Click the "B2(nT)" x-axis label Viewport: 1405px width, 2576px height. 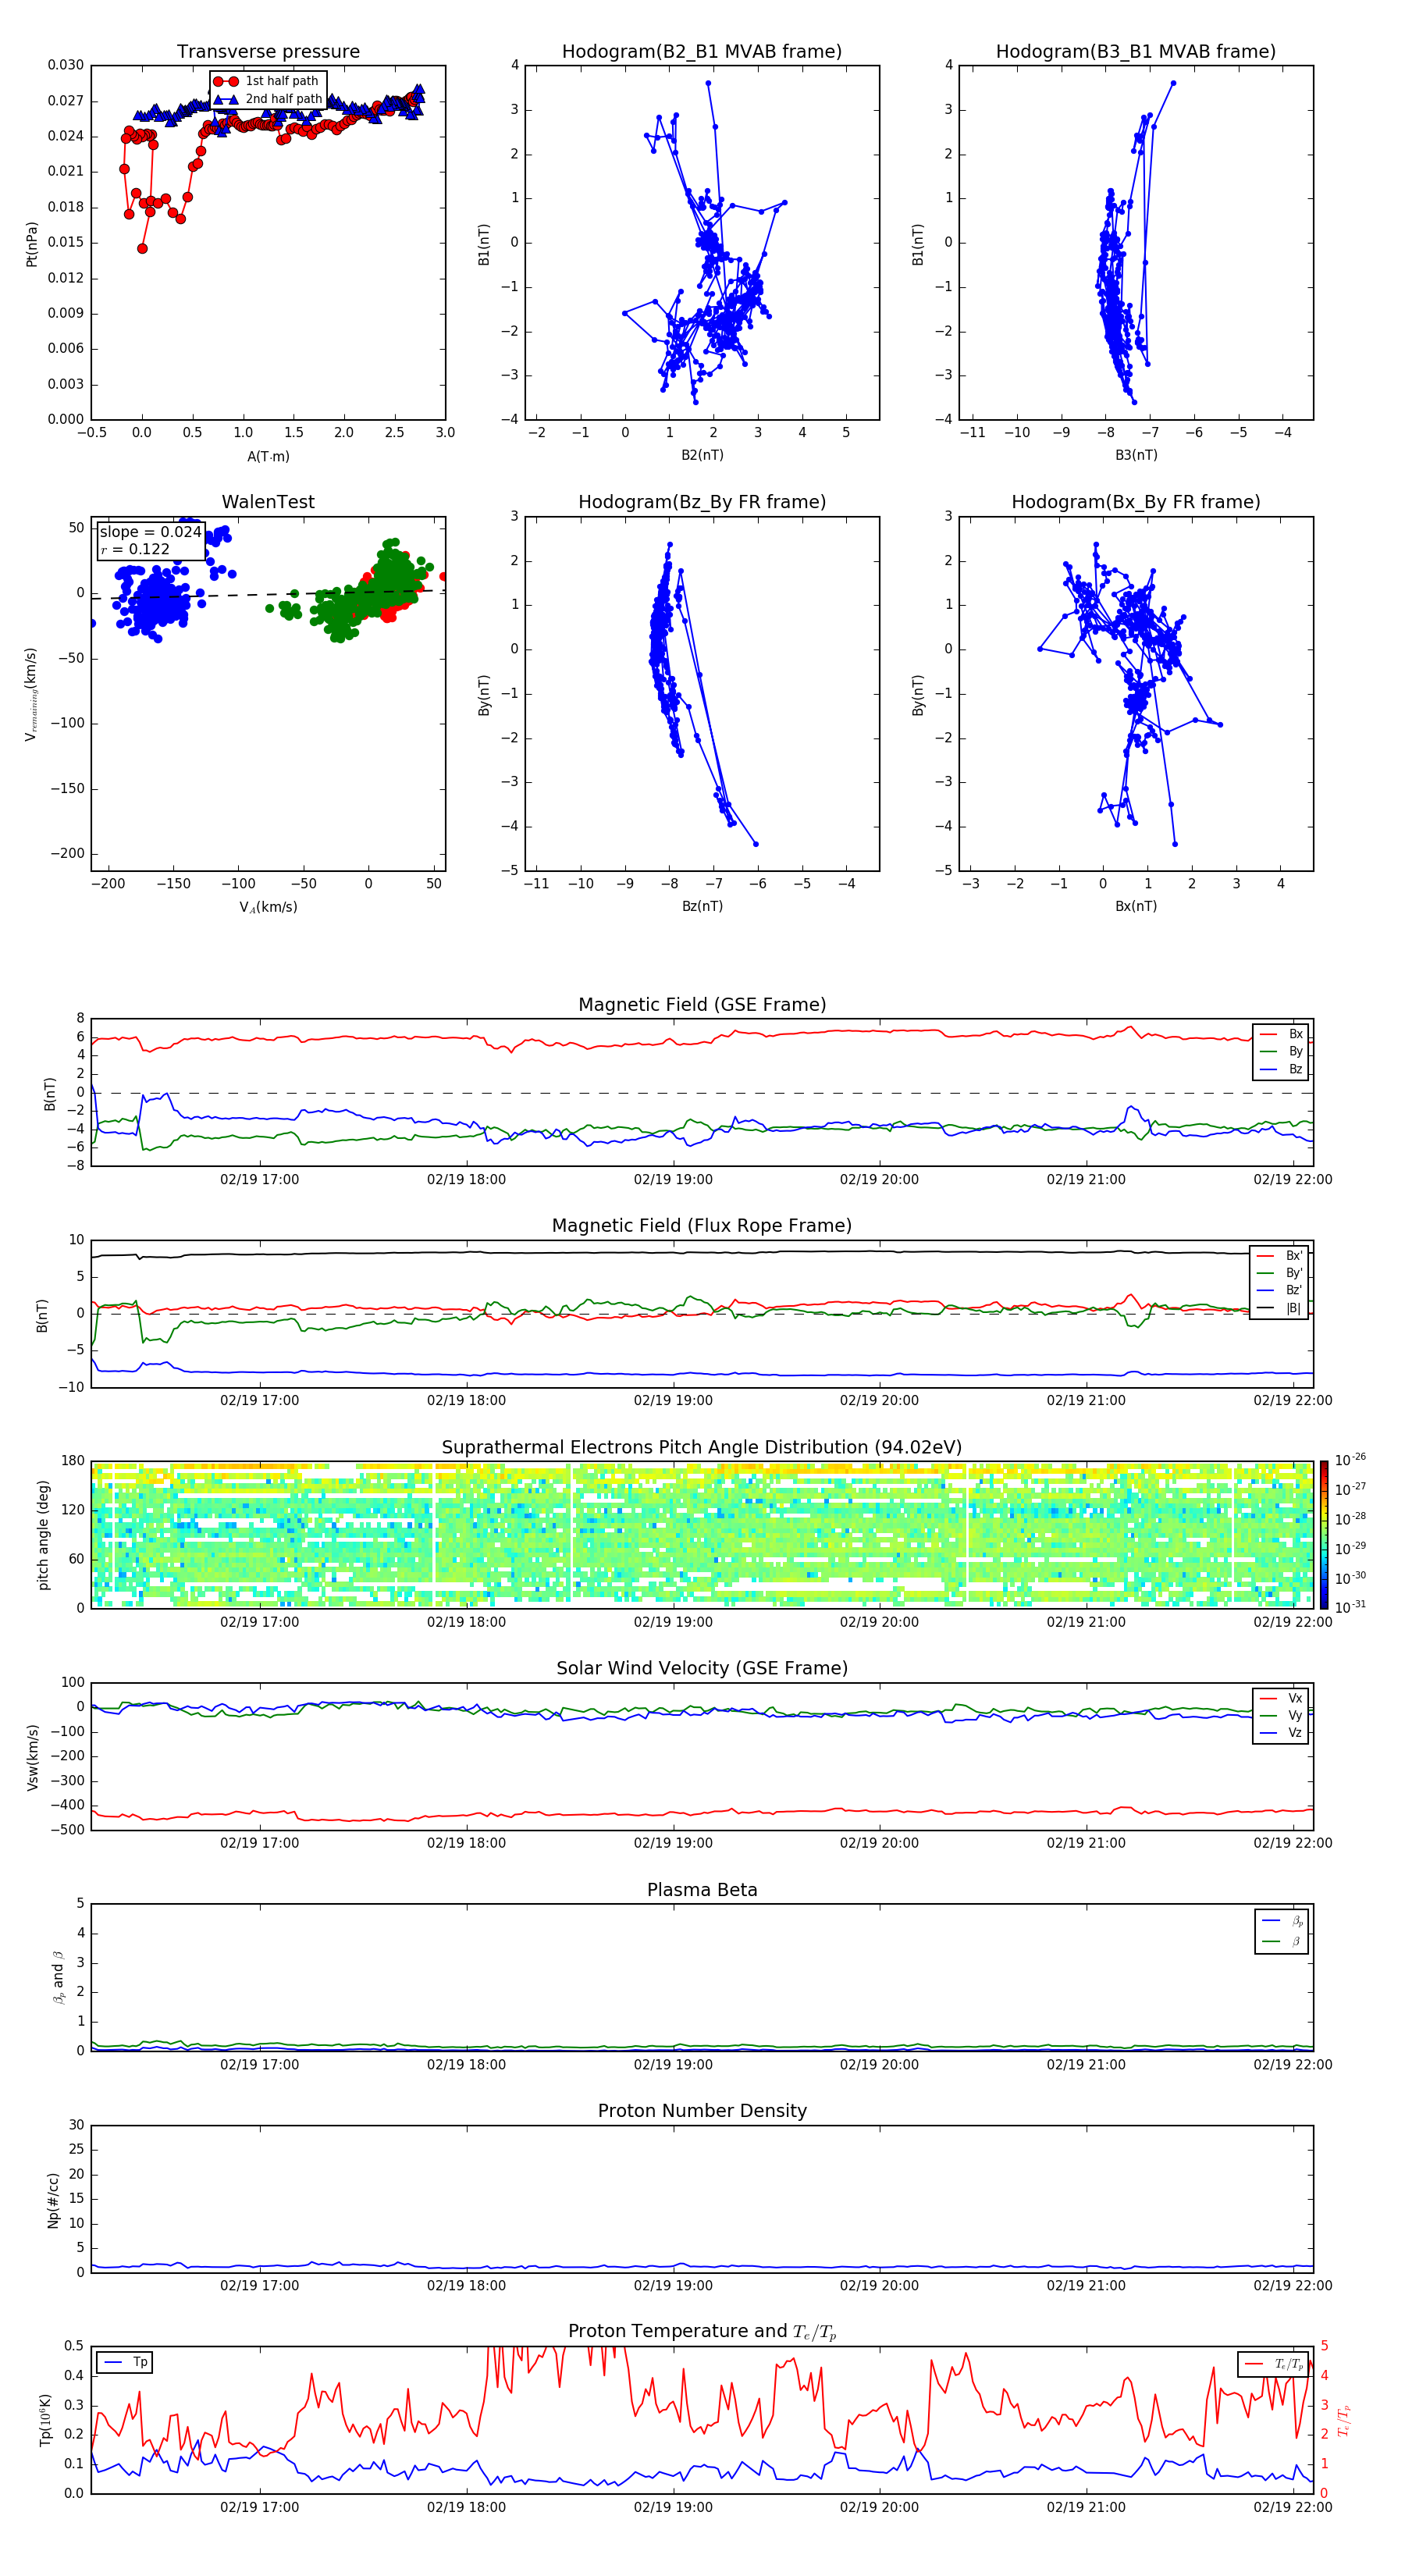click(702, 455)
